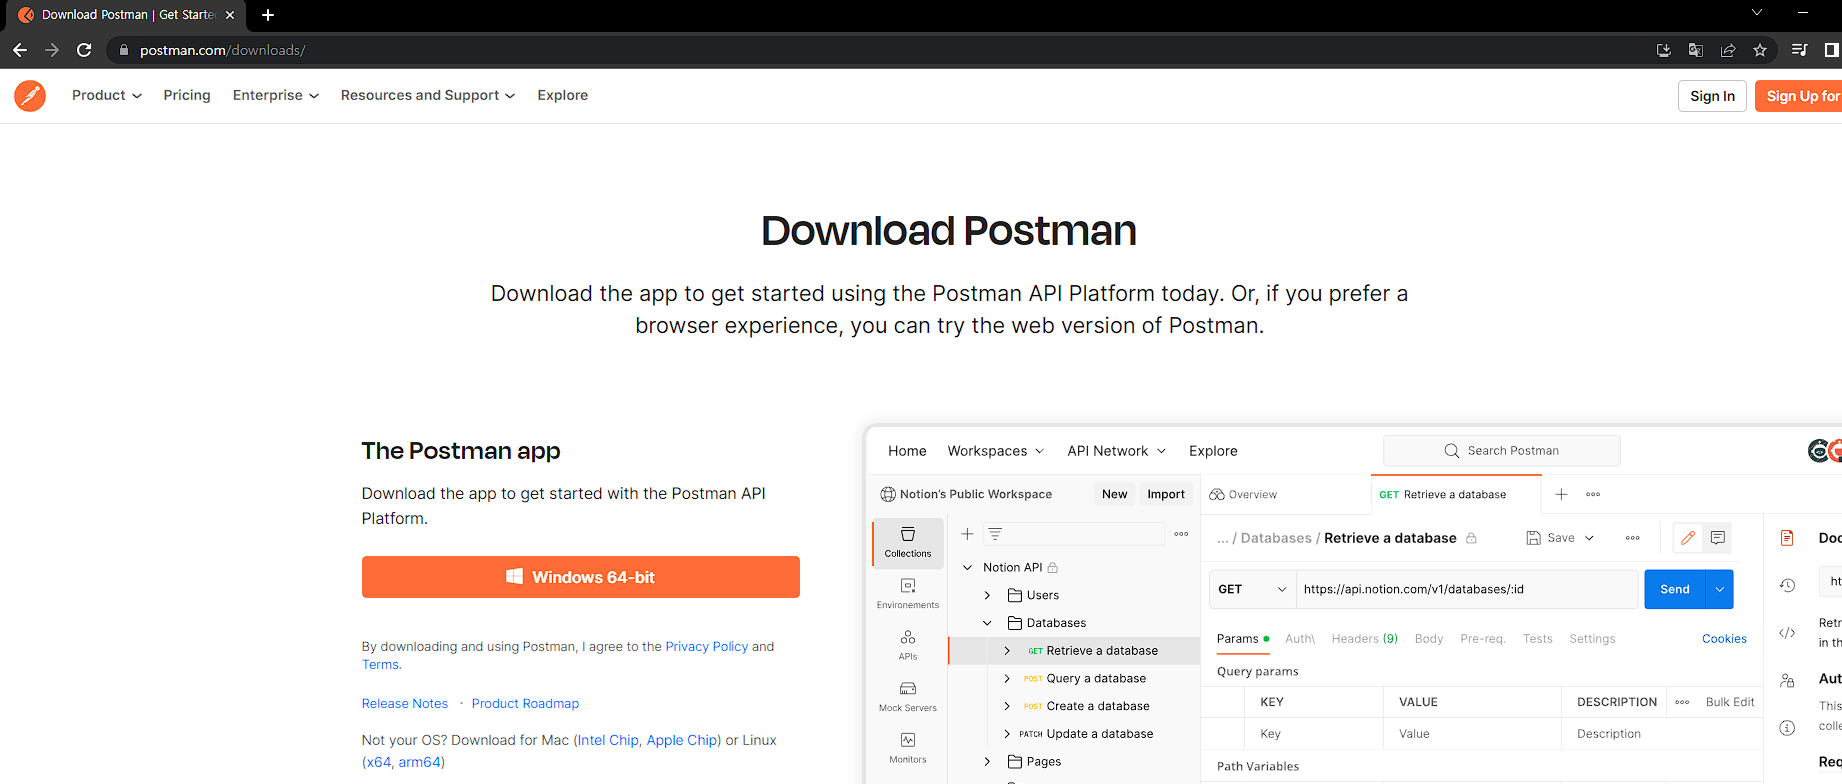Screen dimensions: 1842x784
Task: Click the translate page icon in address bar
Action: coord(1696,50)
